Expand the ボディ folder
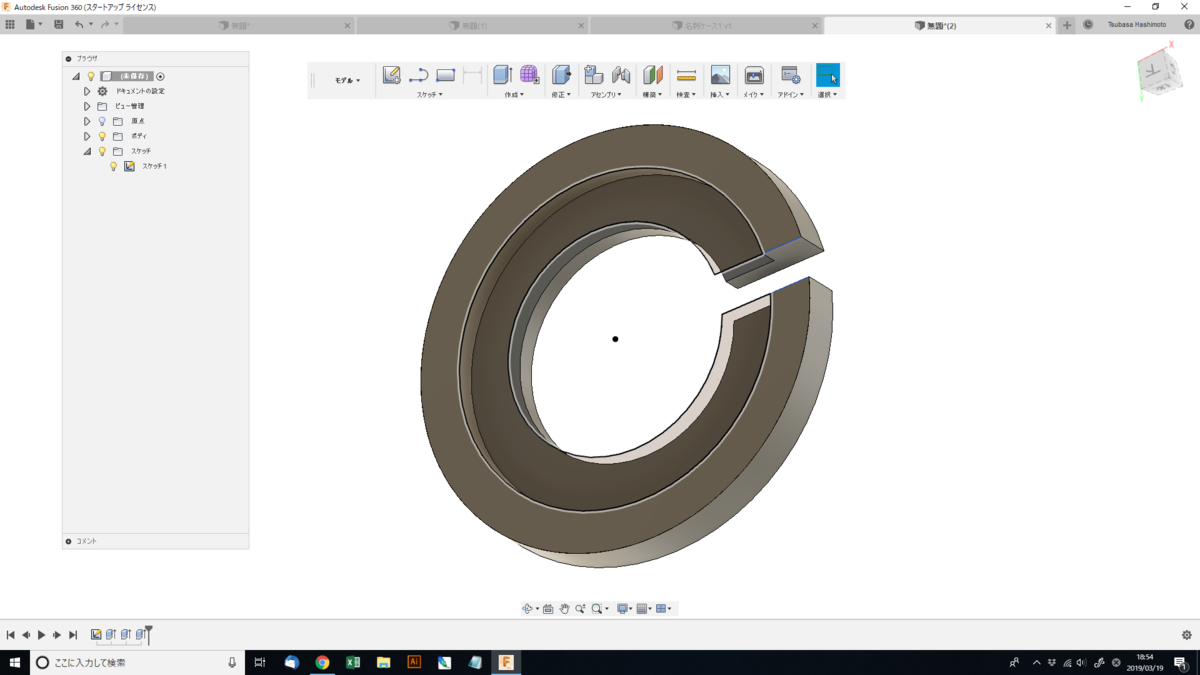The image size is (1200, 675). click(x=87, y=136)
